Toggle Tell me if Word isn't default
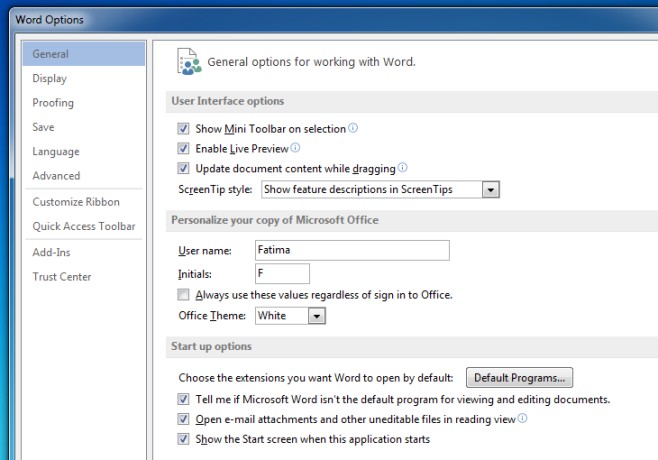This screenshot has height=460, width=658. pyautogui.click(x=183, y=399)
